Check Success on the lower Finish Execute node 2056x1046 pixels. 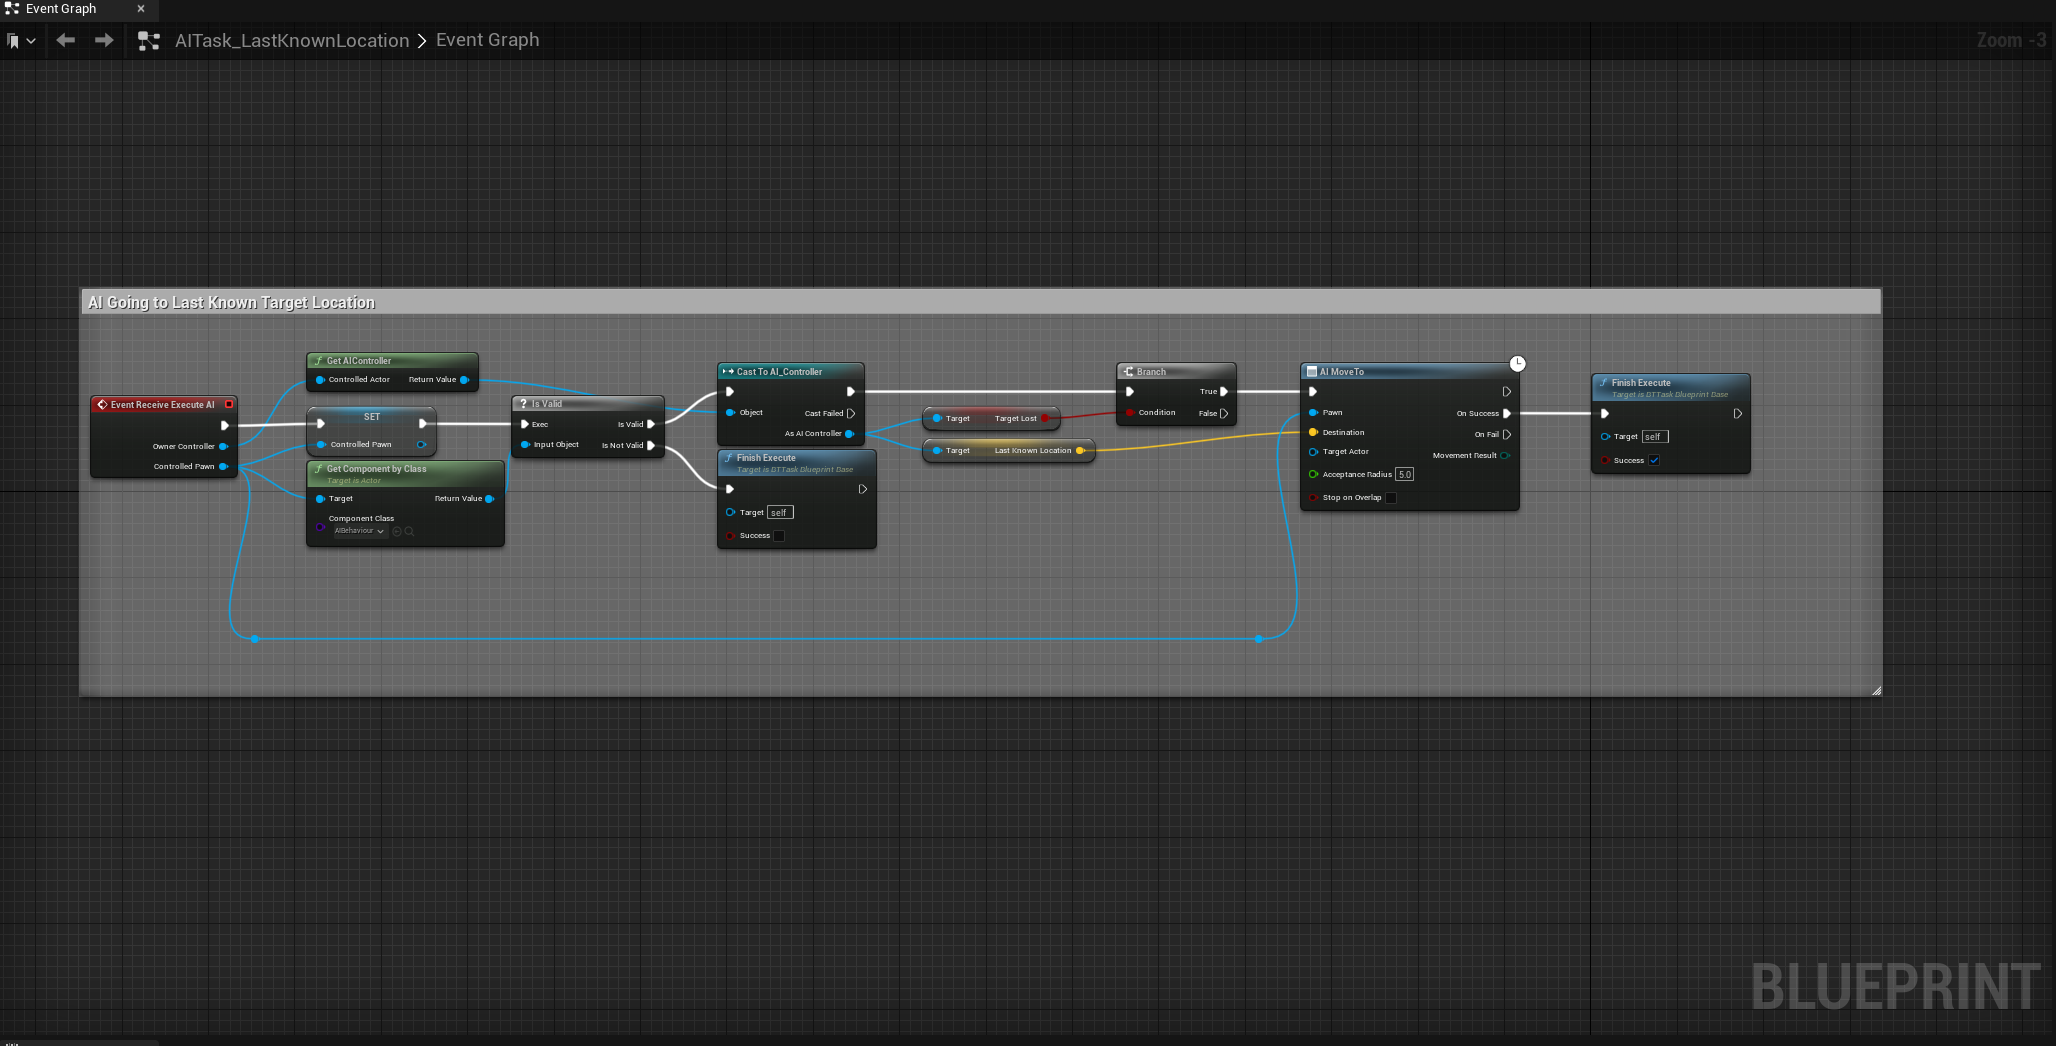pyautogui.click(x=780, y=535)
